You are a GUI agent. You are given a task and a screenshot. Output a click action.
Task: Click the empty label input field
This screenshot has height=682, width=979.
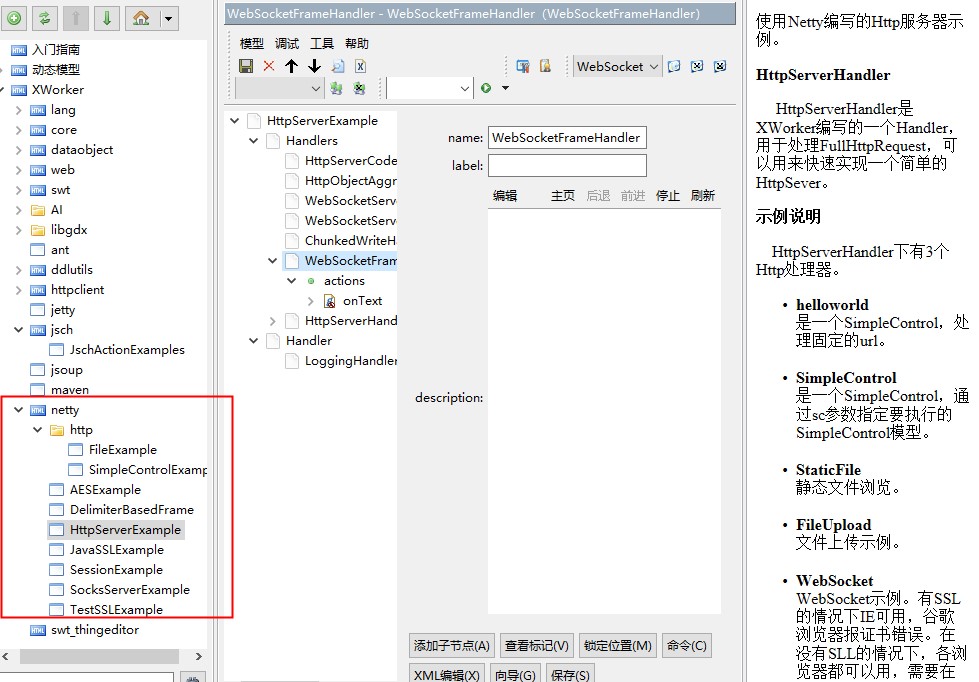click(x=567, y=166)
